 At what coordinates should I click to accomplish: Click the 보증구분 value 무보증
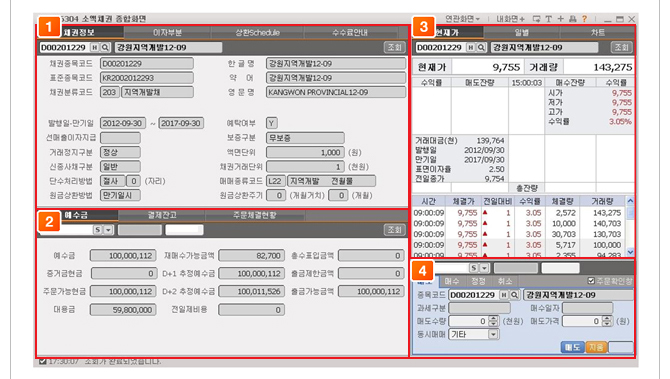pos(305,138)
